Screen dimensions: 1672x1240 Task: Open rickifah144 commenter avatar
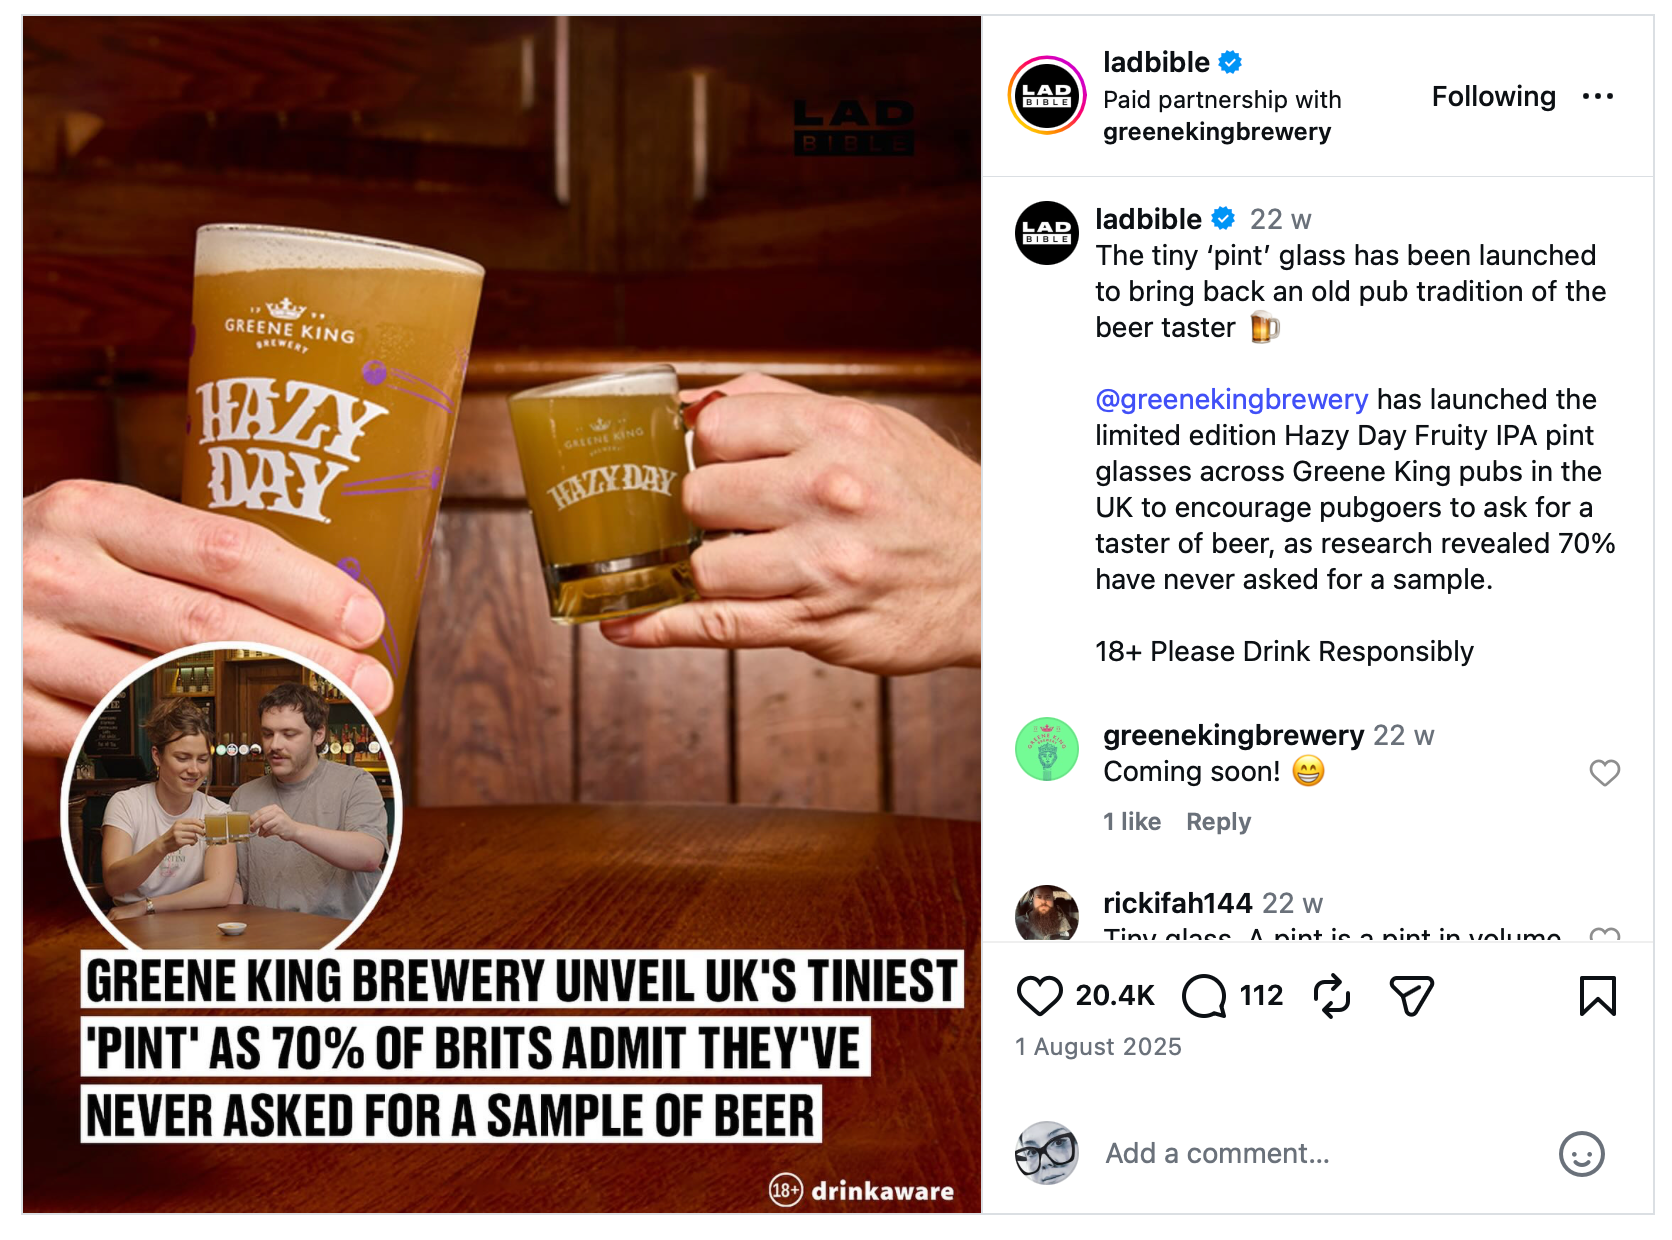pos(1046,913)
